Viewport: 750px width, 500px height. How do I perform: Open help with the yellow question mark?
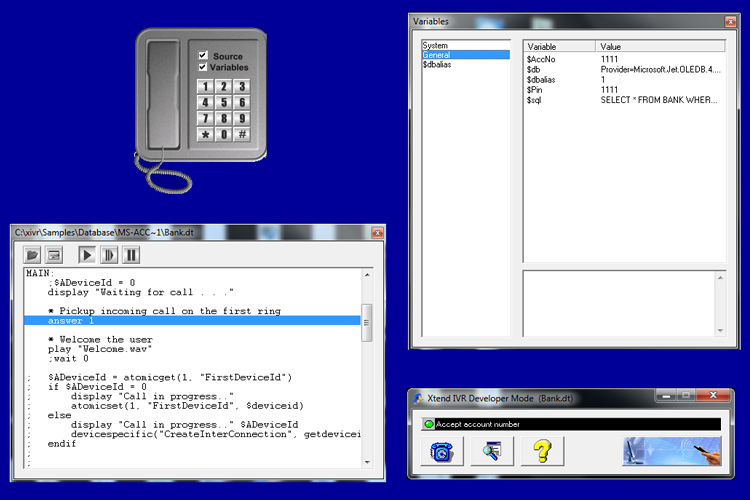point(542,451)
